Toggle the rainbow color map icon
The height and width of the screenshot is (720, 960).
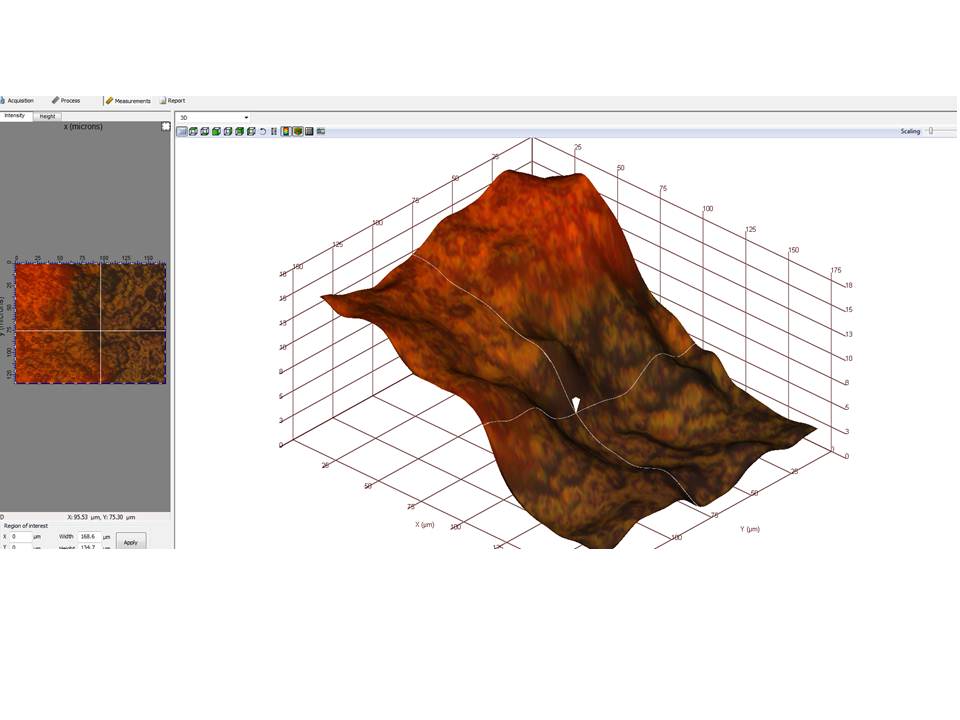286,131
